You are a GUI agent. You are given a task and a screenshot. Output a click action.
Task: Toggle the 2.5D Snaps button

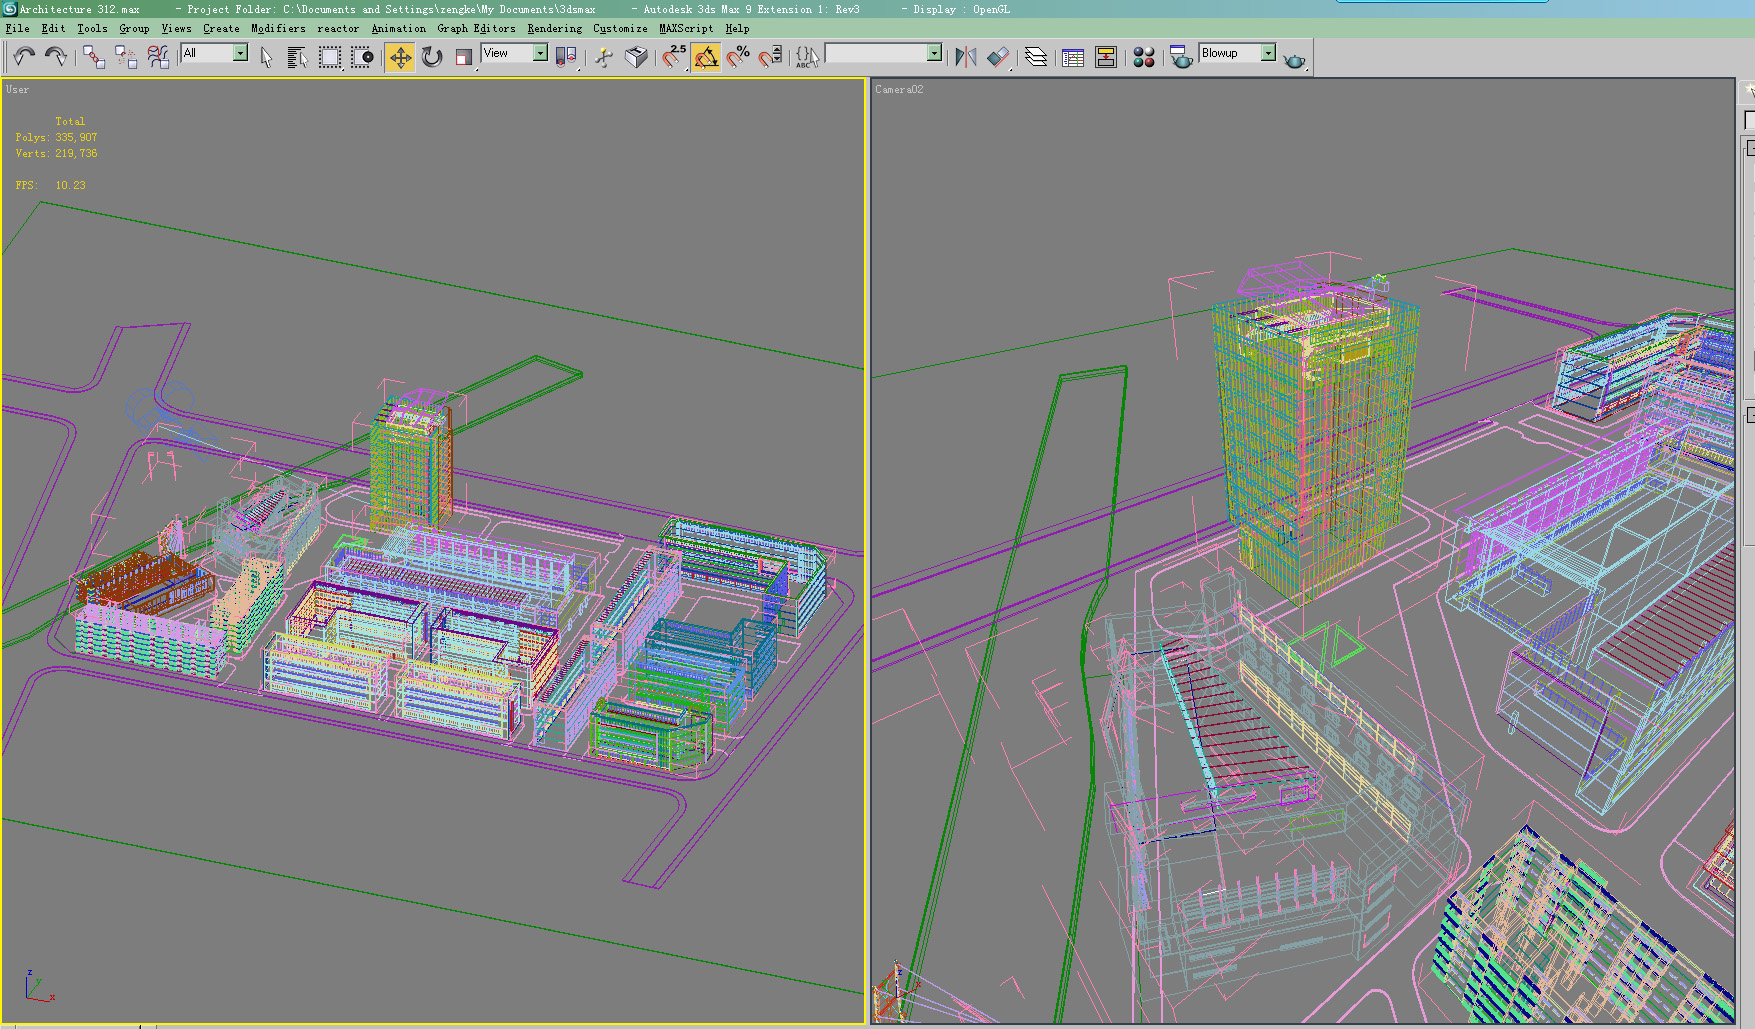pos(674,57)
